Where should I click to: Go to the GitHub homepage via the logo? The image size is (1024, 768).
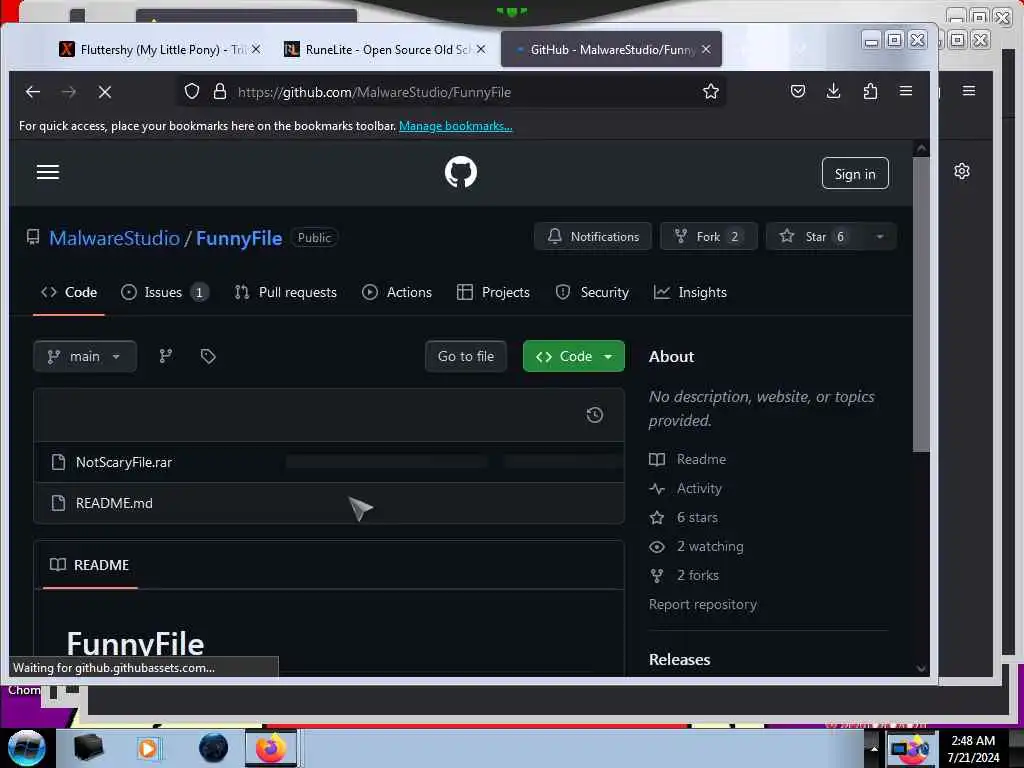(460, 172)
